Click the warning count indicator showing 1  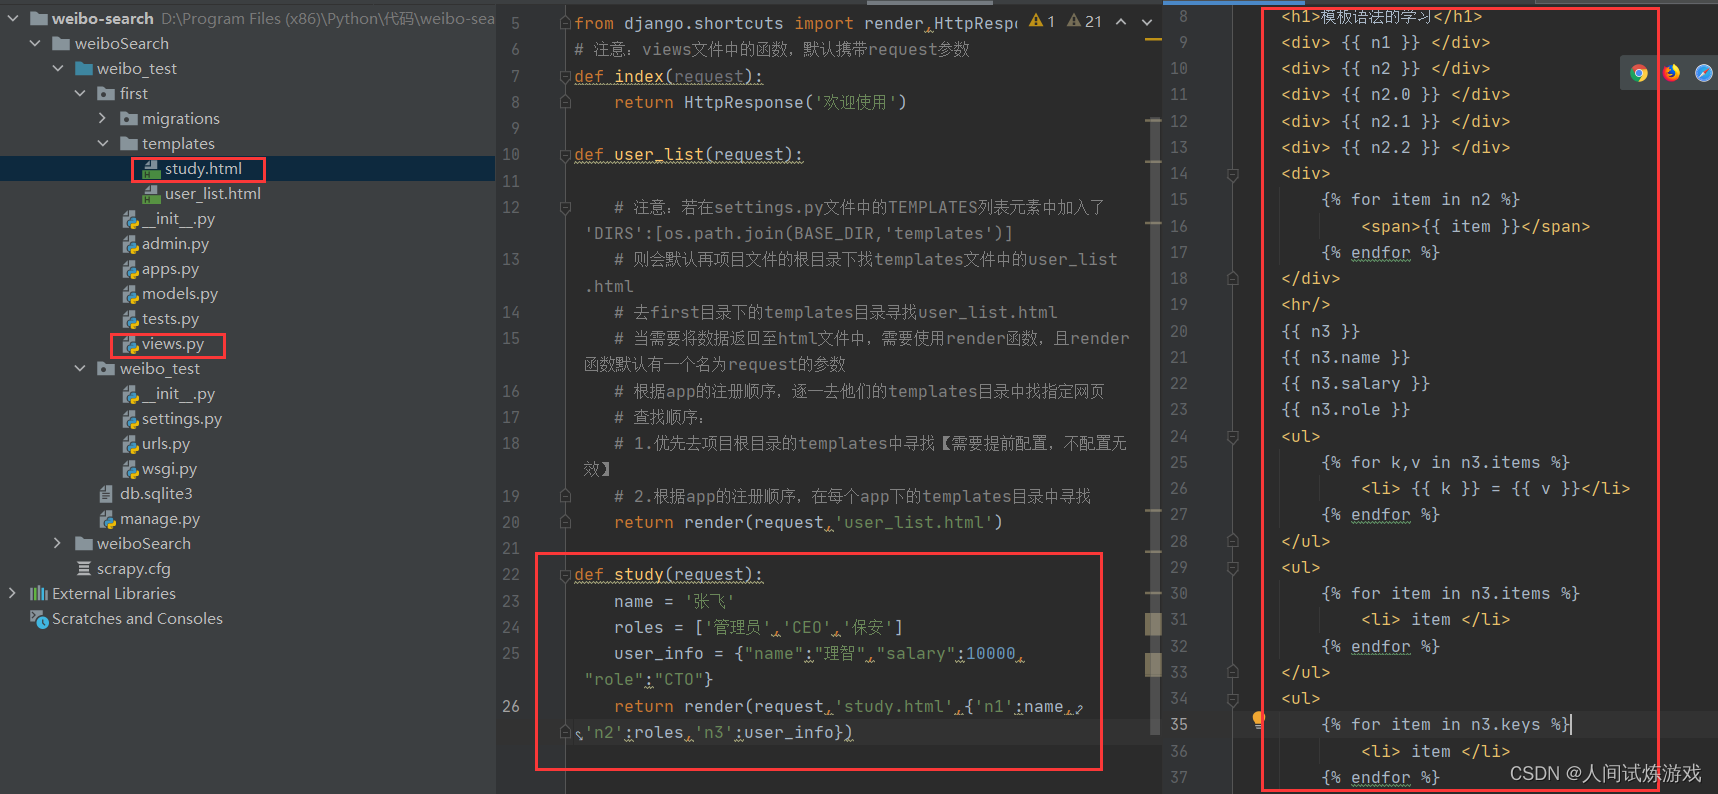[1042, 21]
